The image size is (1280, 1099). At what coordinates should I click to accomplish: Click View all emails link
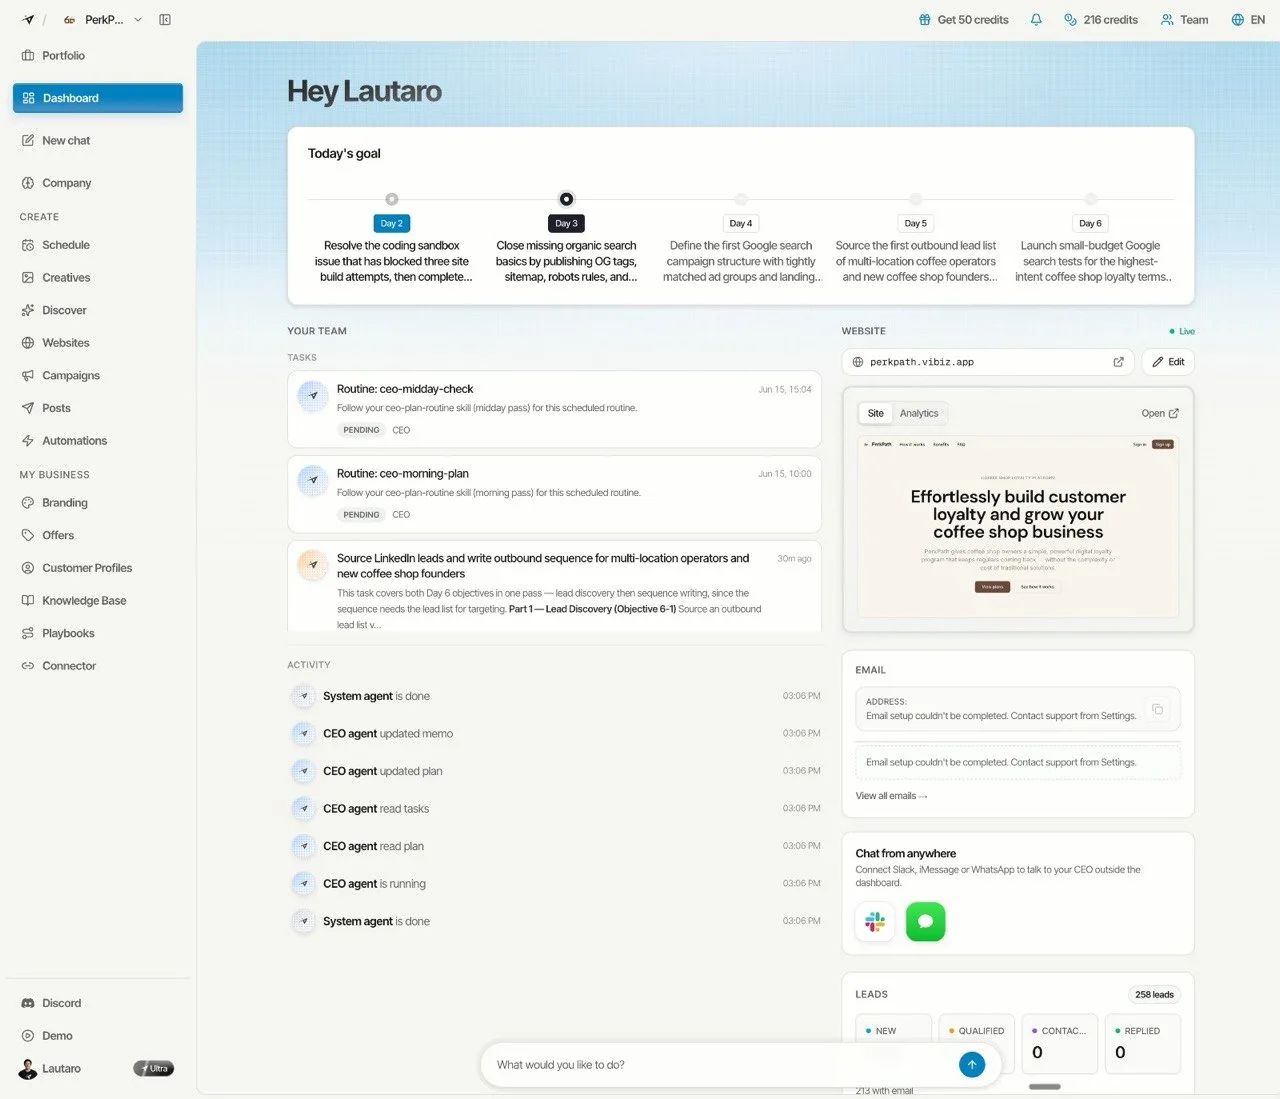(891, 796)
